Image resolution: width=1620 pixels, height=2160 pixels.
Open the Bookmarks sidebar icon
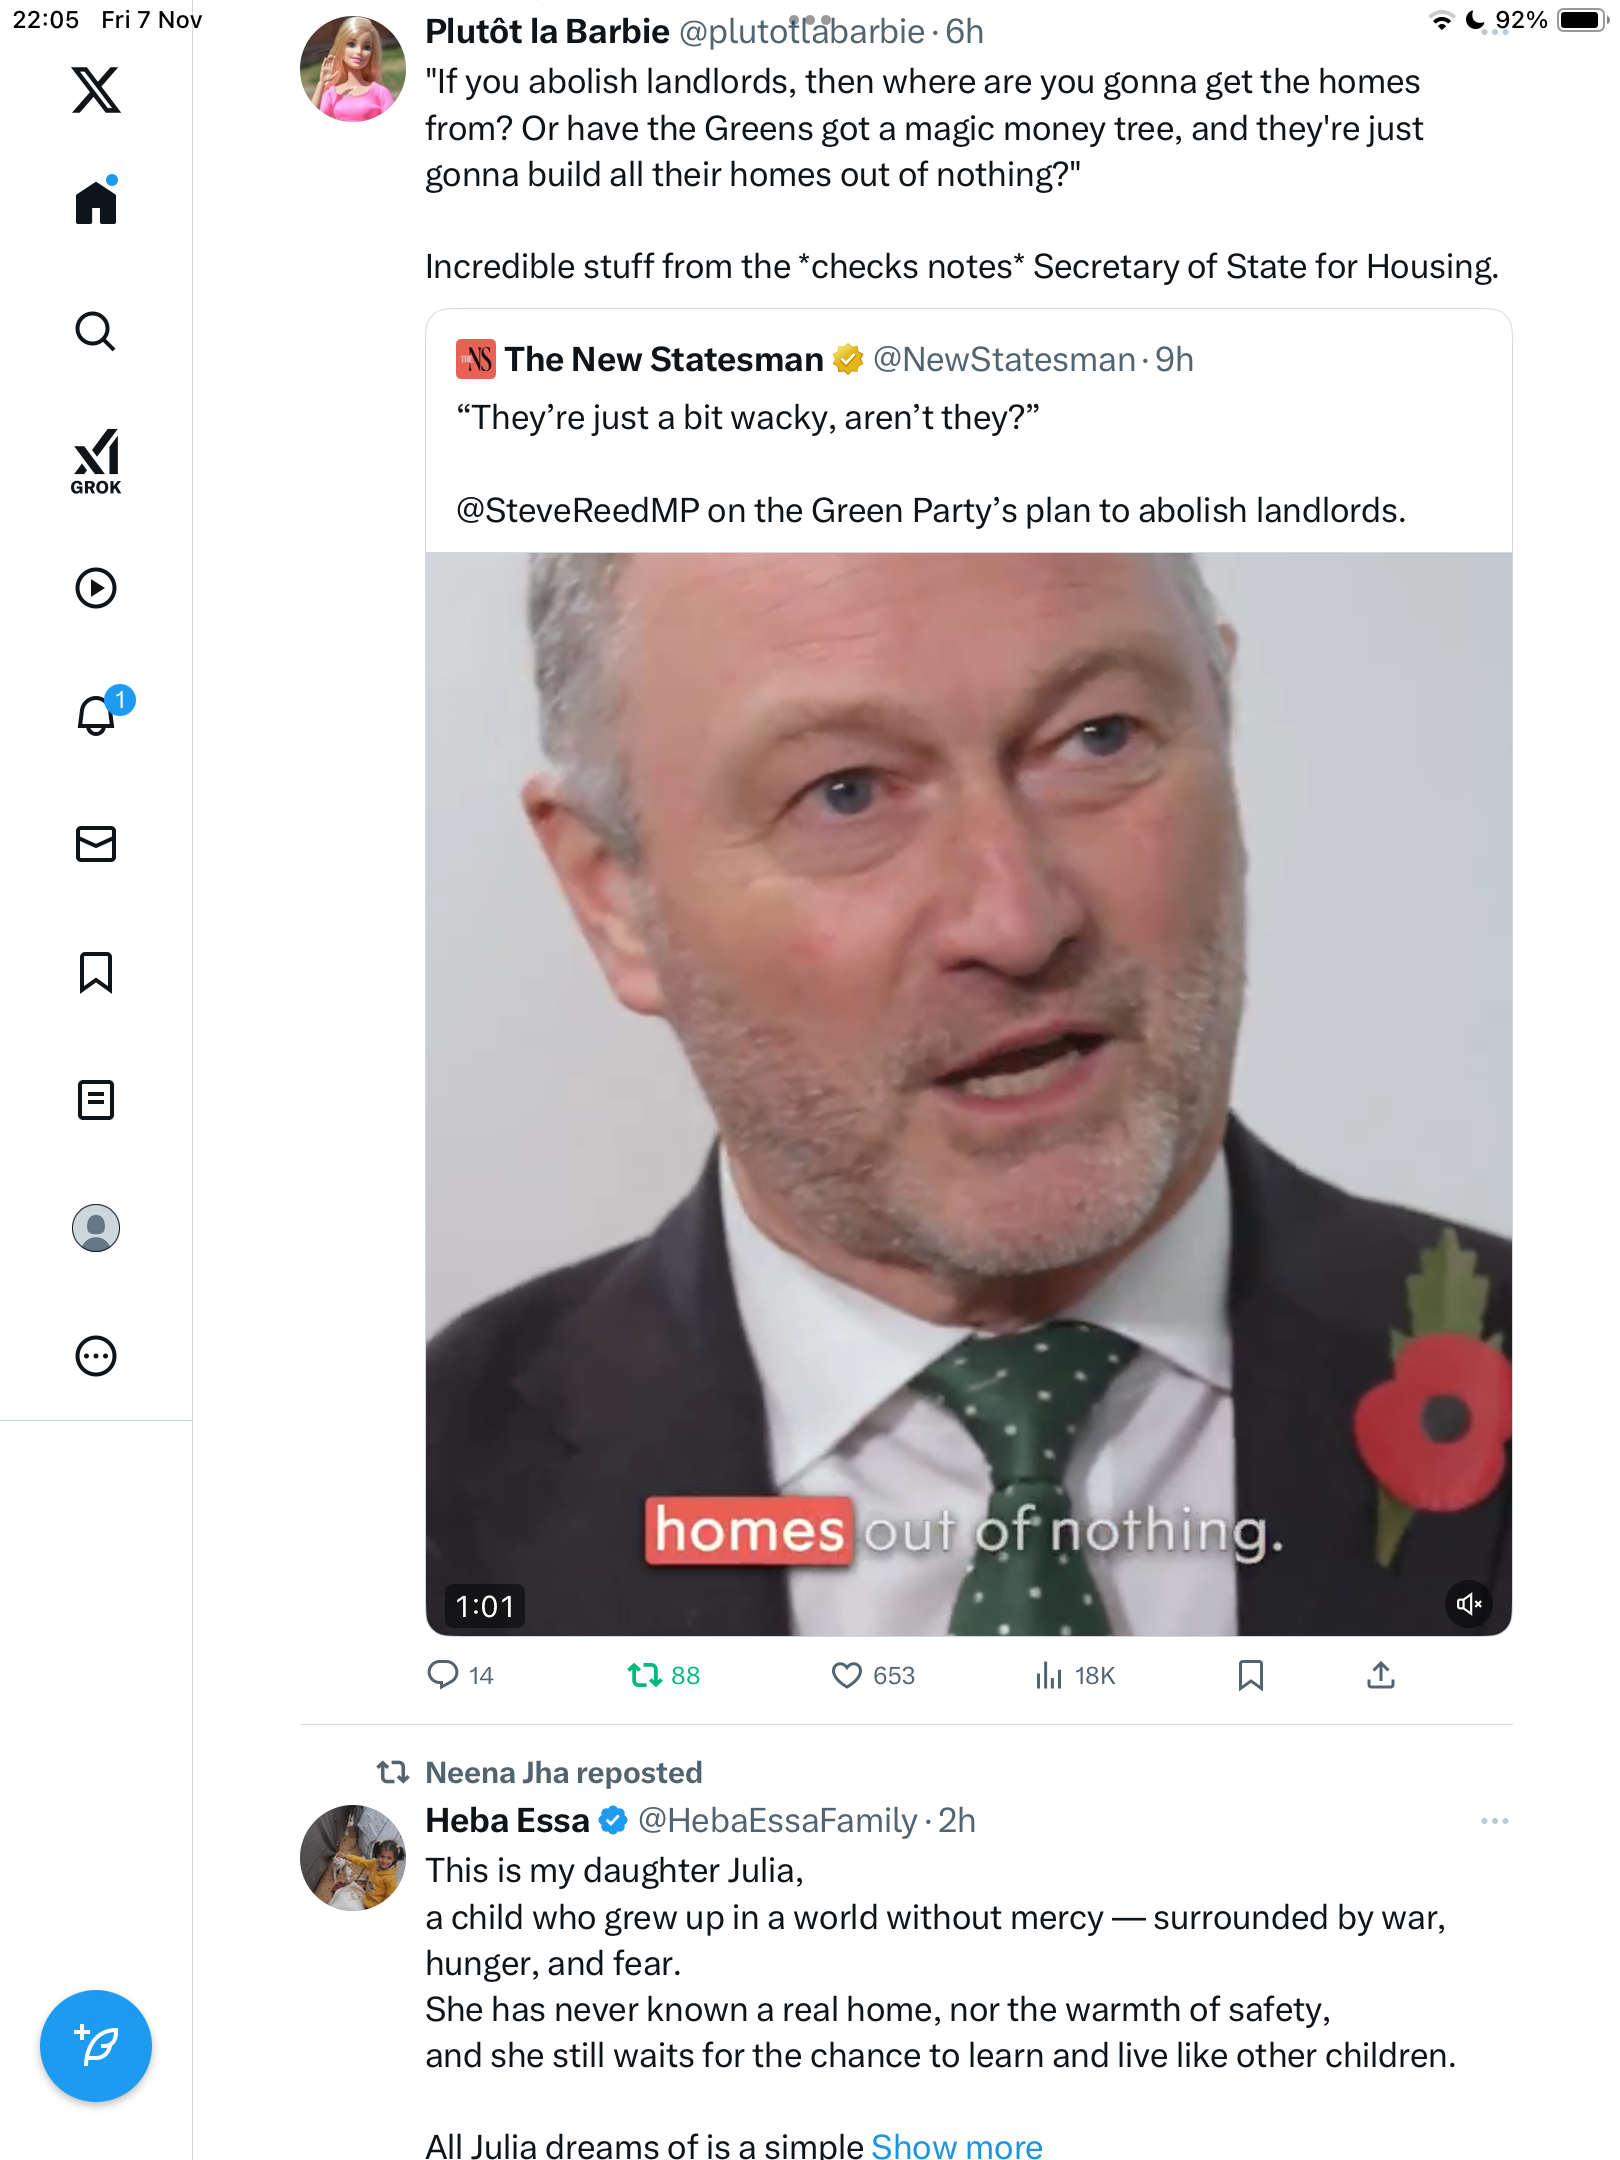(x=96, y=972)
